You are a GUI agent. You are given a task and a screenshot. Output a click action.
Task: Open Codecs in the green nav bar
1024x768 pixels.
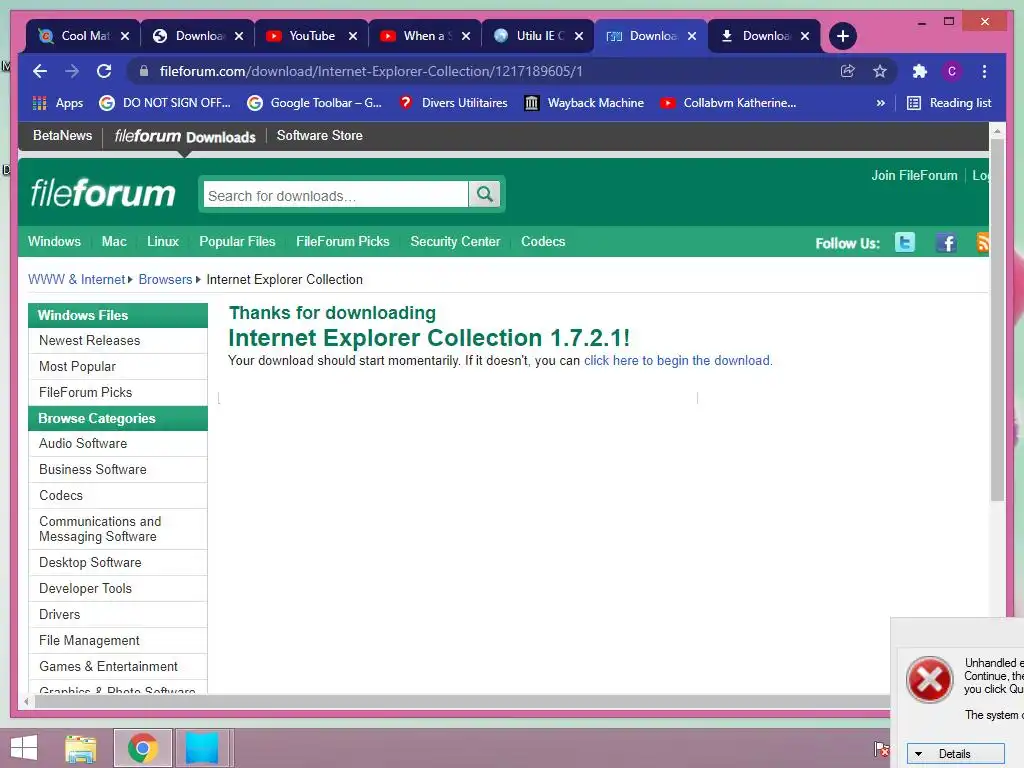click(543, 241)
